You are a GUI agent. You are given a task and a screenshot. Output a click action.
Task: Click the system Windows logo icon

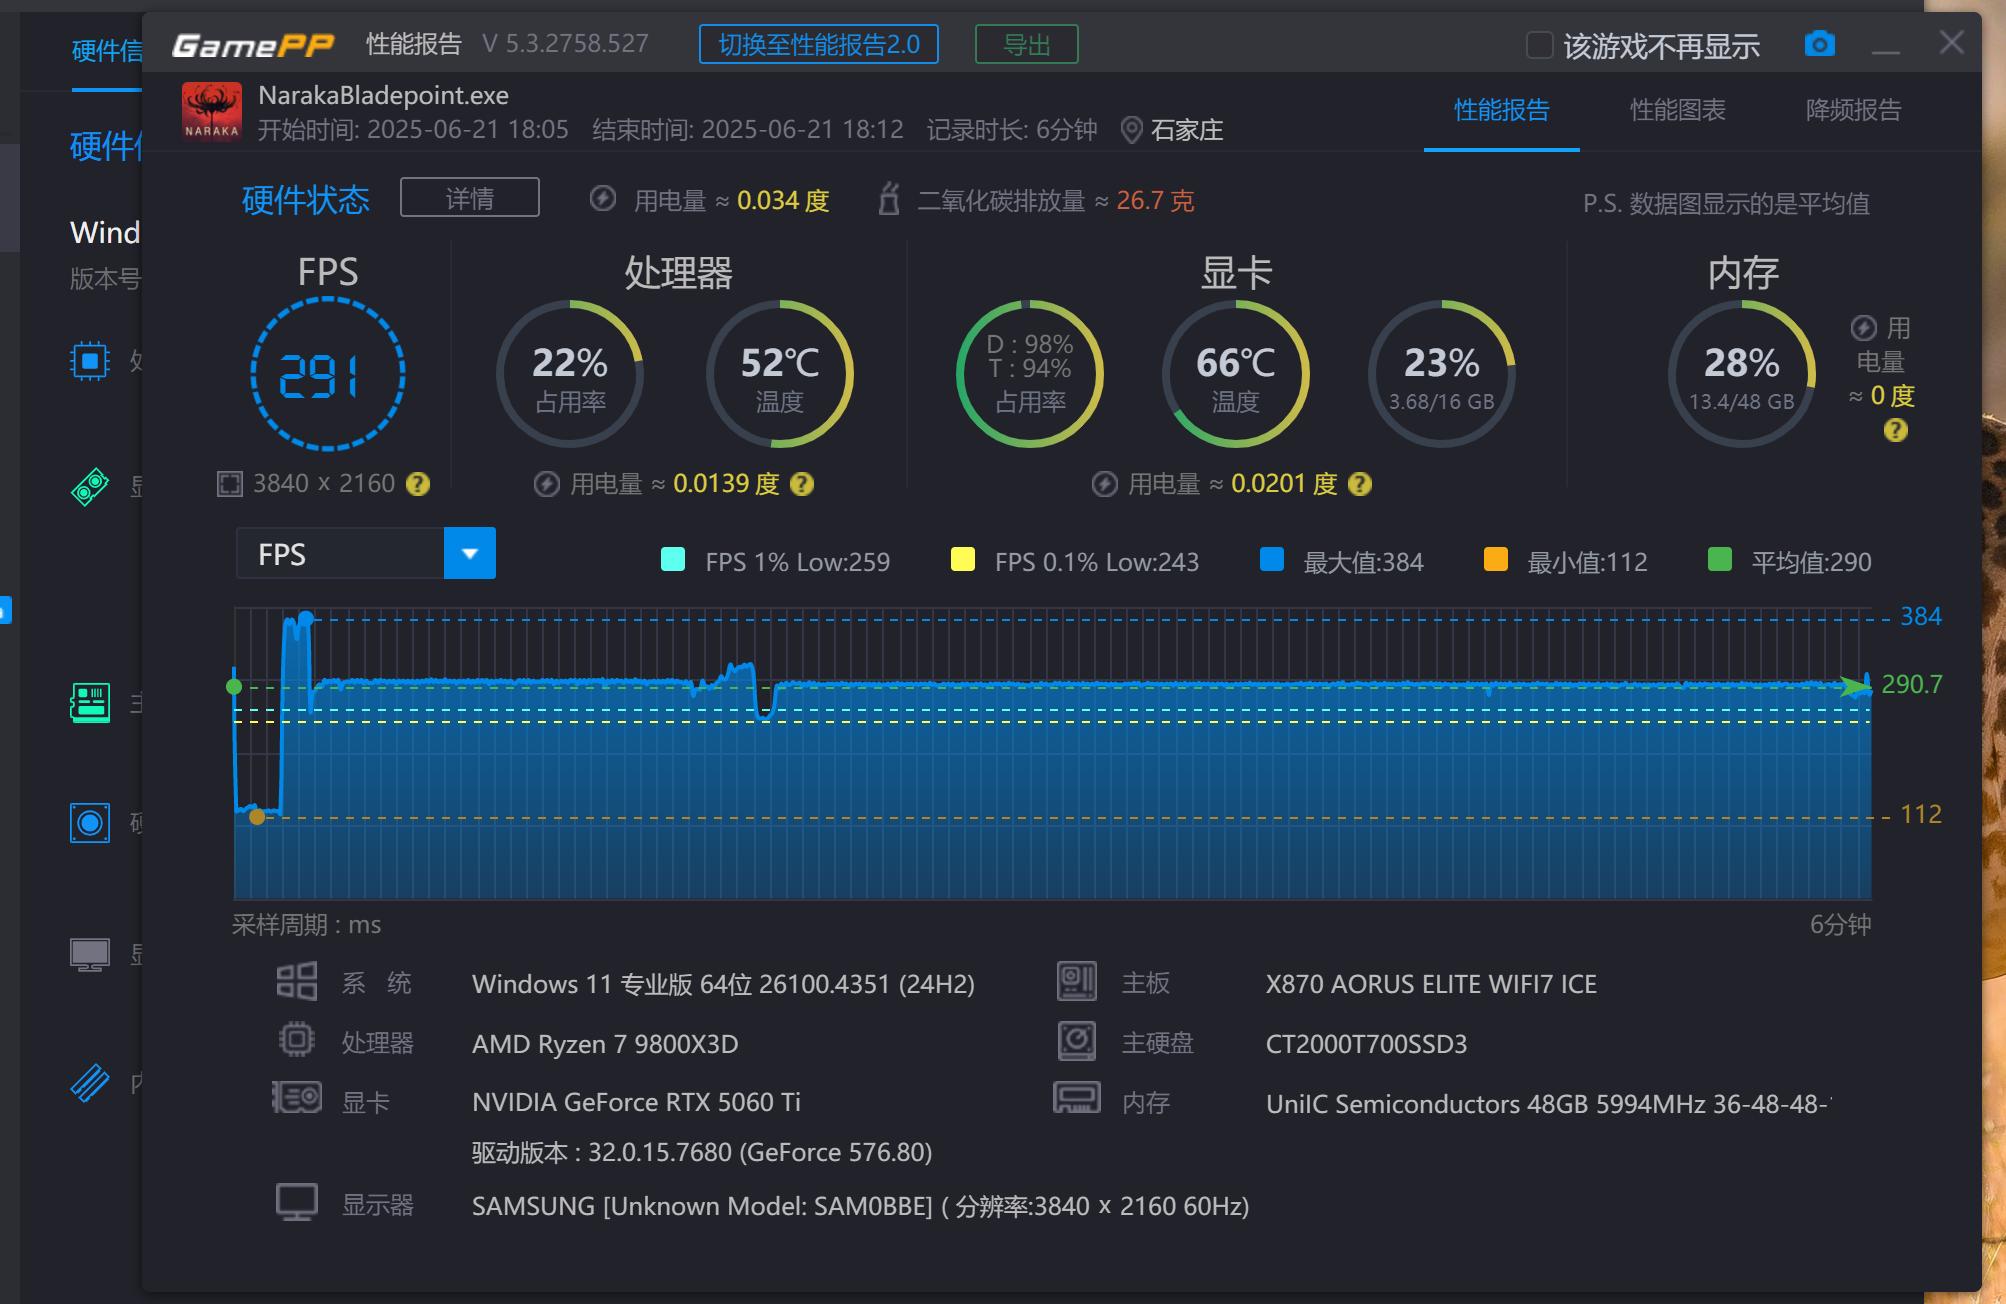coord(297,982)
